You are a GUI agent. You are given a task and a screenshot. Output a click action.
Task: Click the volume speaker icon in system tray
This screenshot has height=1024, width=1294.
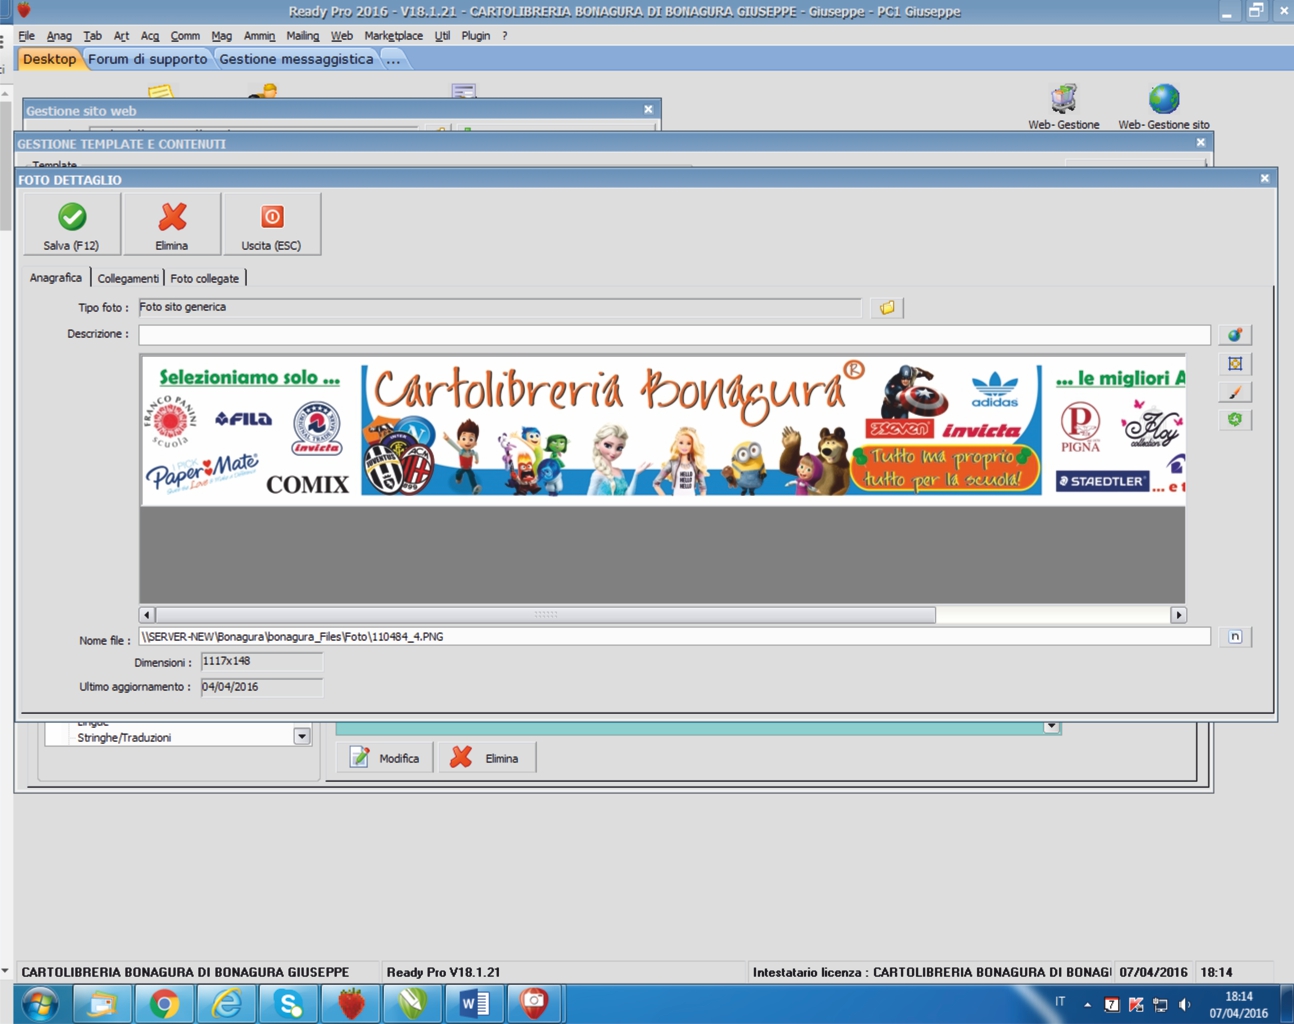click(x=1184, y=1004)
